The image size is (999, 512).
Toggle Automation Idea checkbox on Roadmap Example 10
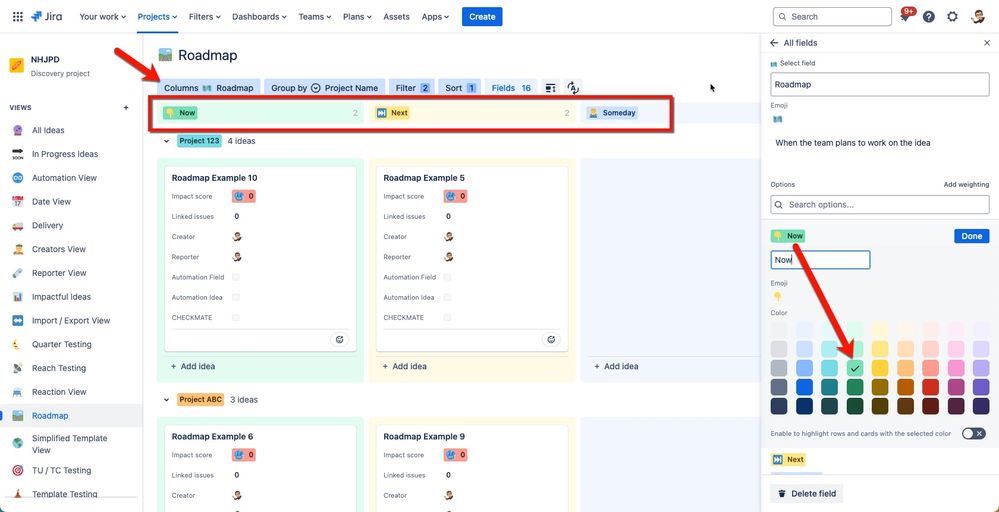point(236,297)
